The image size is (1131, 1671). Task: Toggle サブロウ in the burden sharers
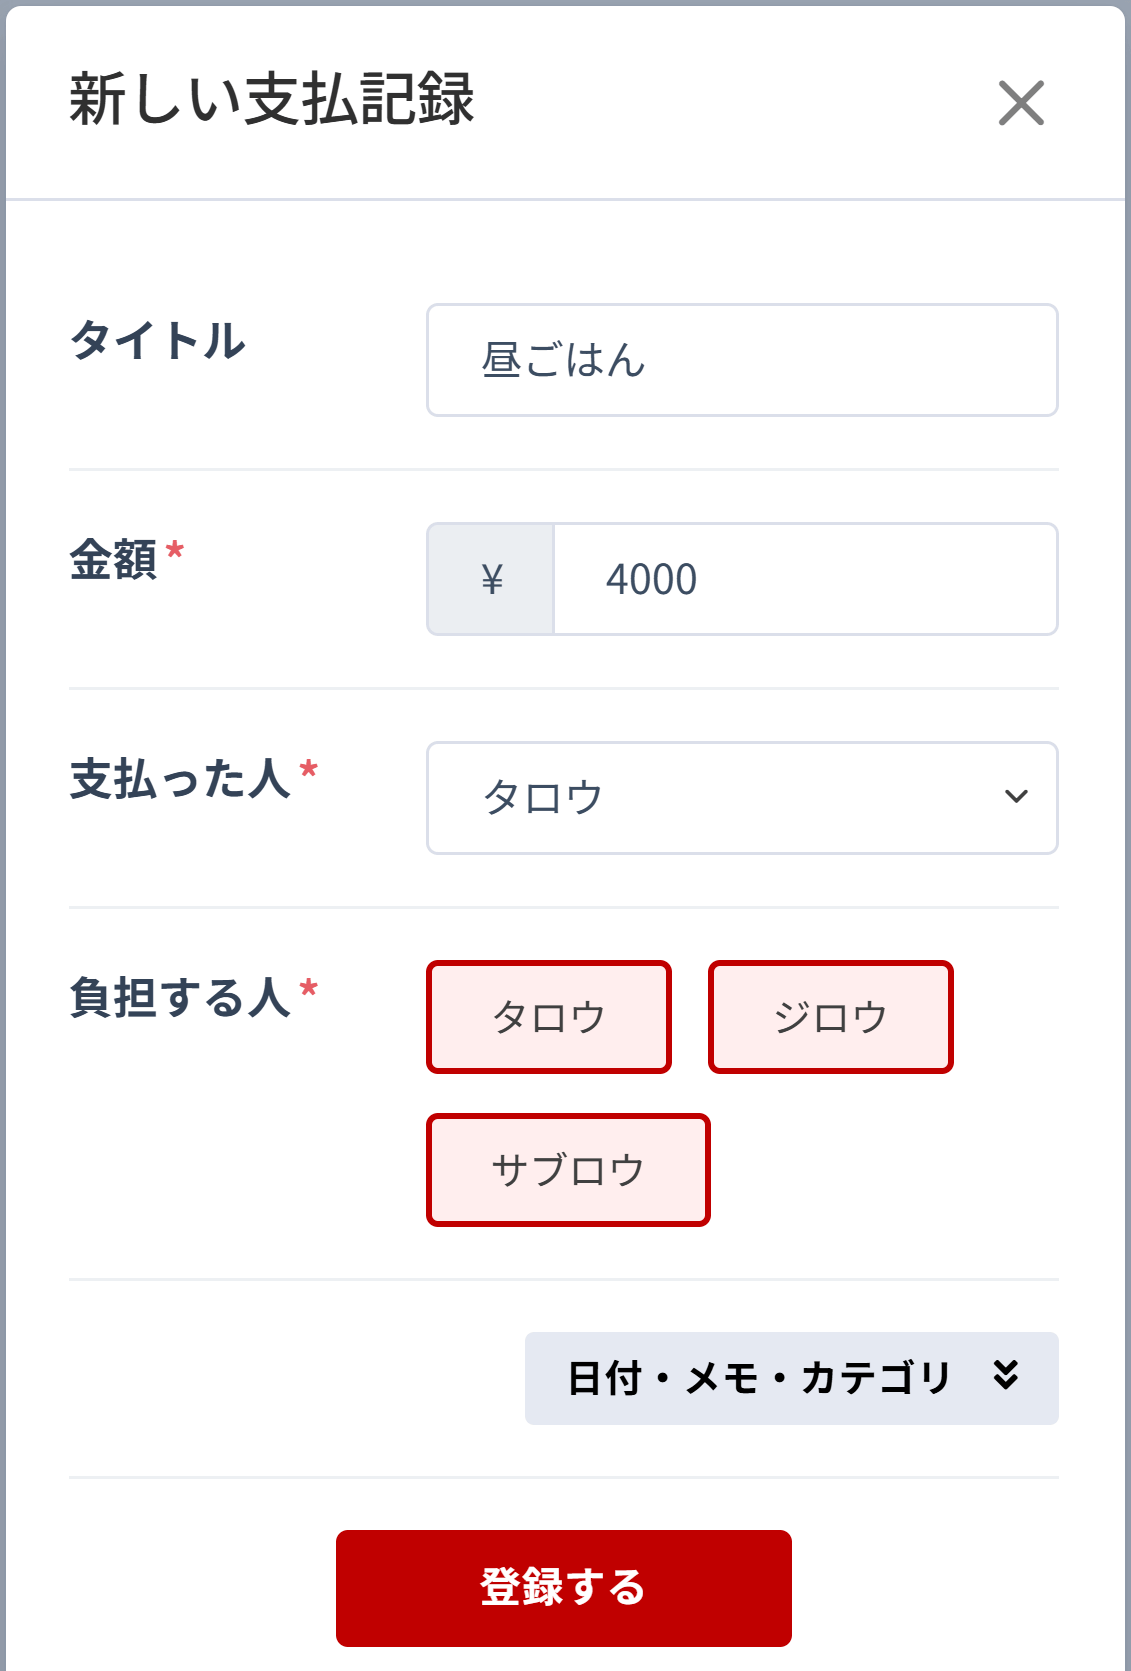point(568,1168)
